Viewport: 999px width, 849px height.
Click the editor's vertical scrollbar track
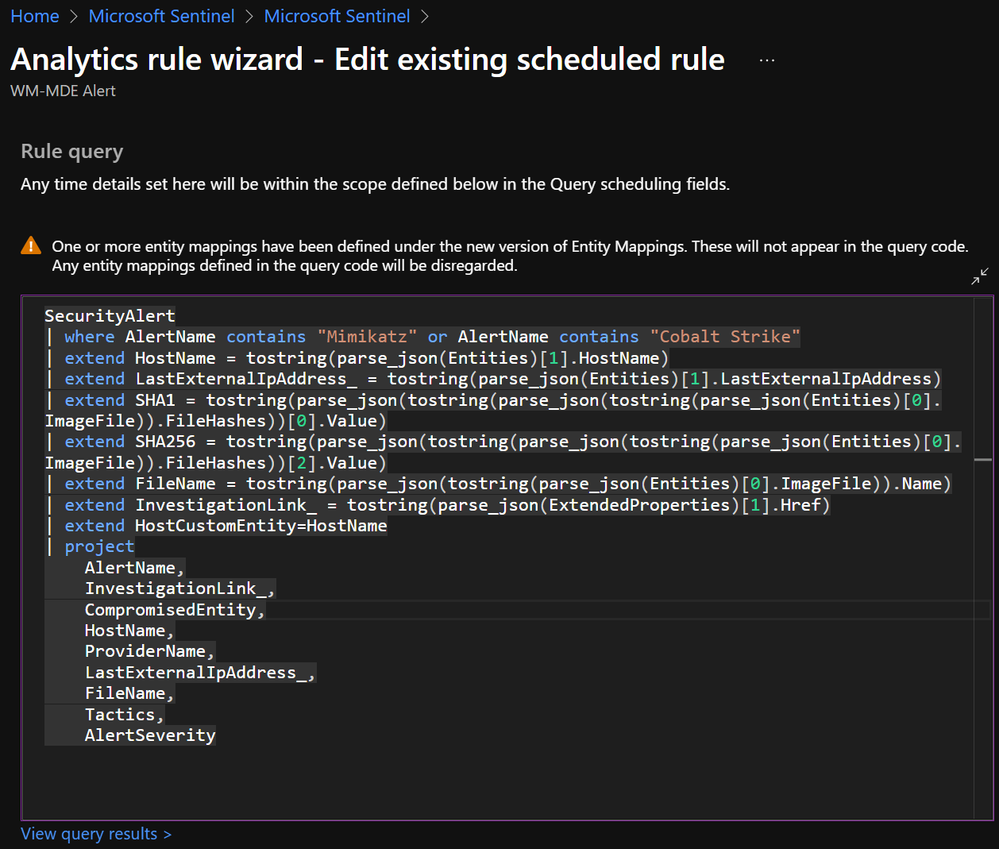coord(983,558)
